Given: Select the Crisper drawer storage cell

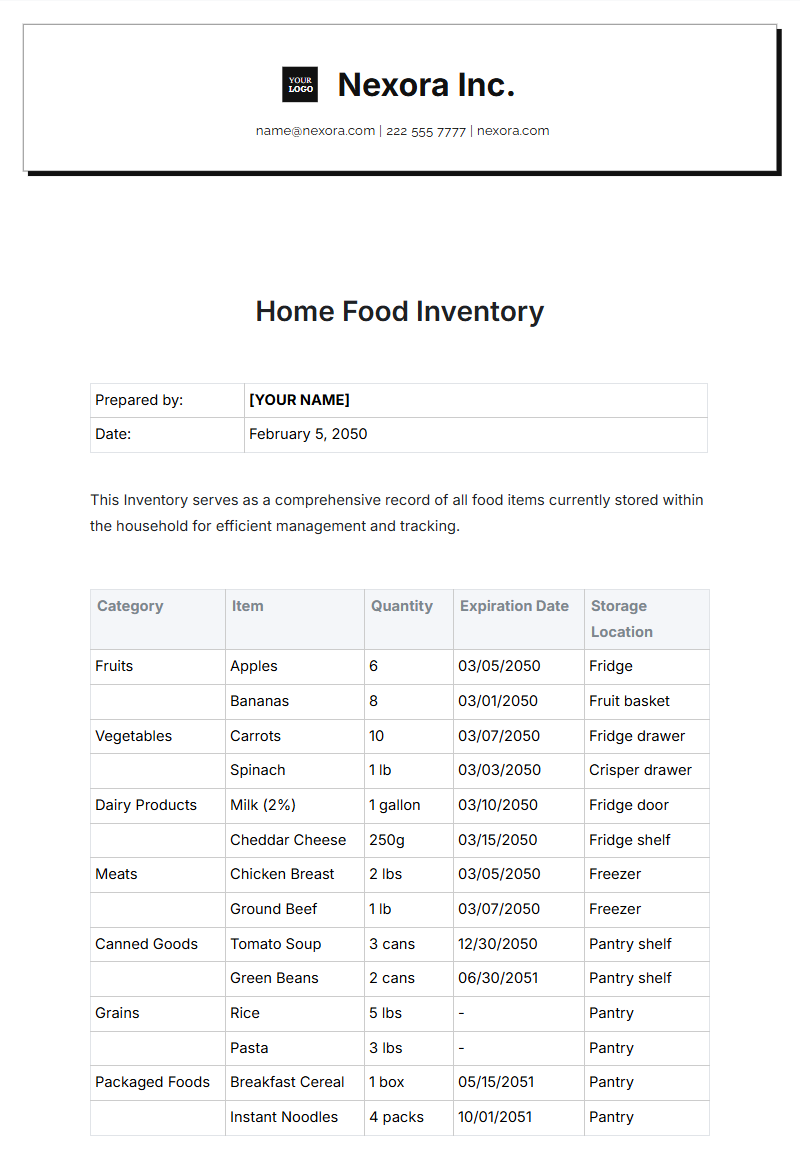Looking at the screenshot, I should click(640, 770).
